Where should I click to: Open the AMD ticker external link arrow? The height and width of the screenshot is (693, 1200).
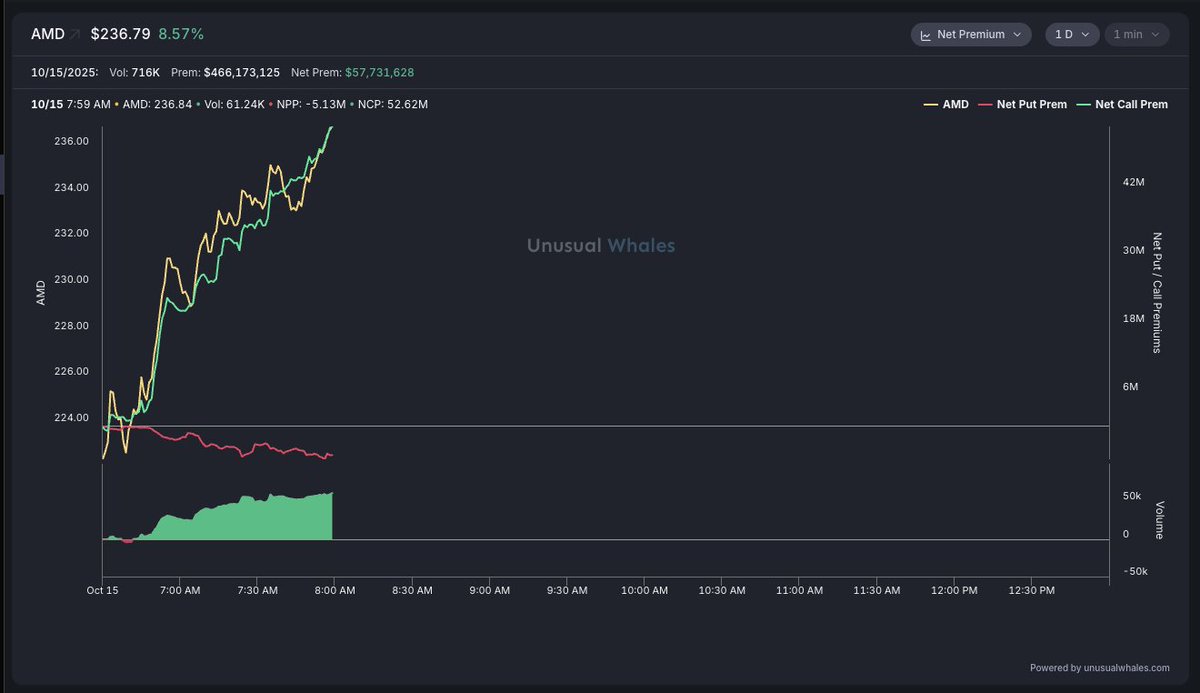pos(75,34)
